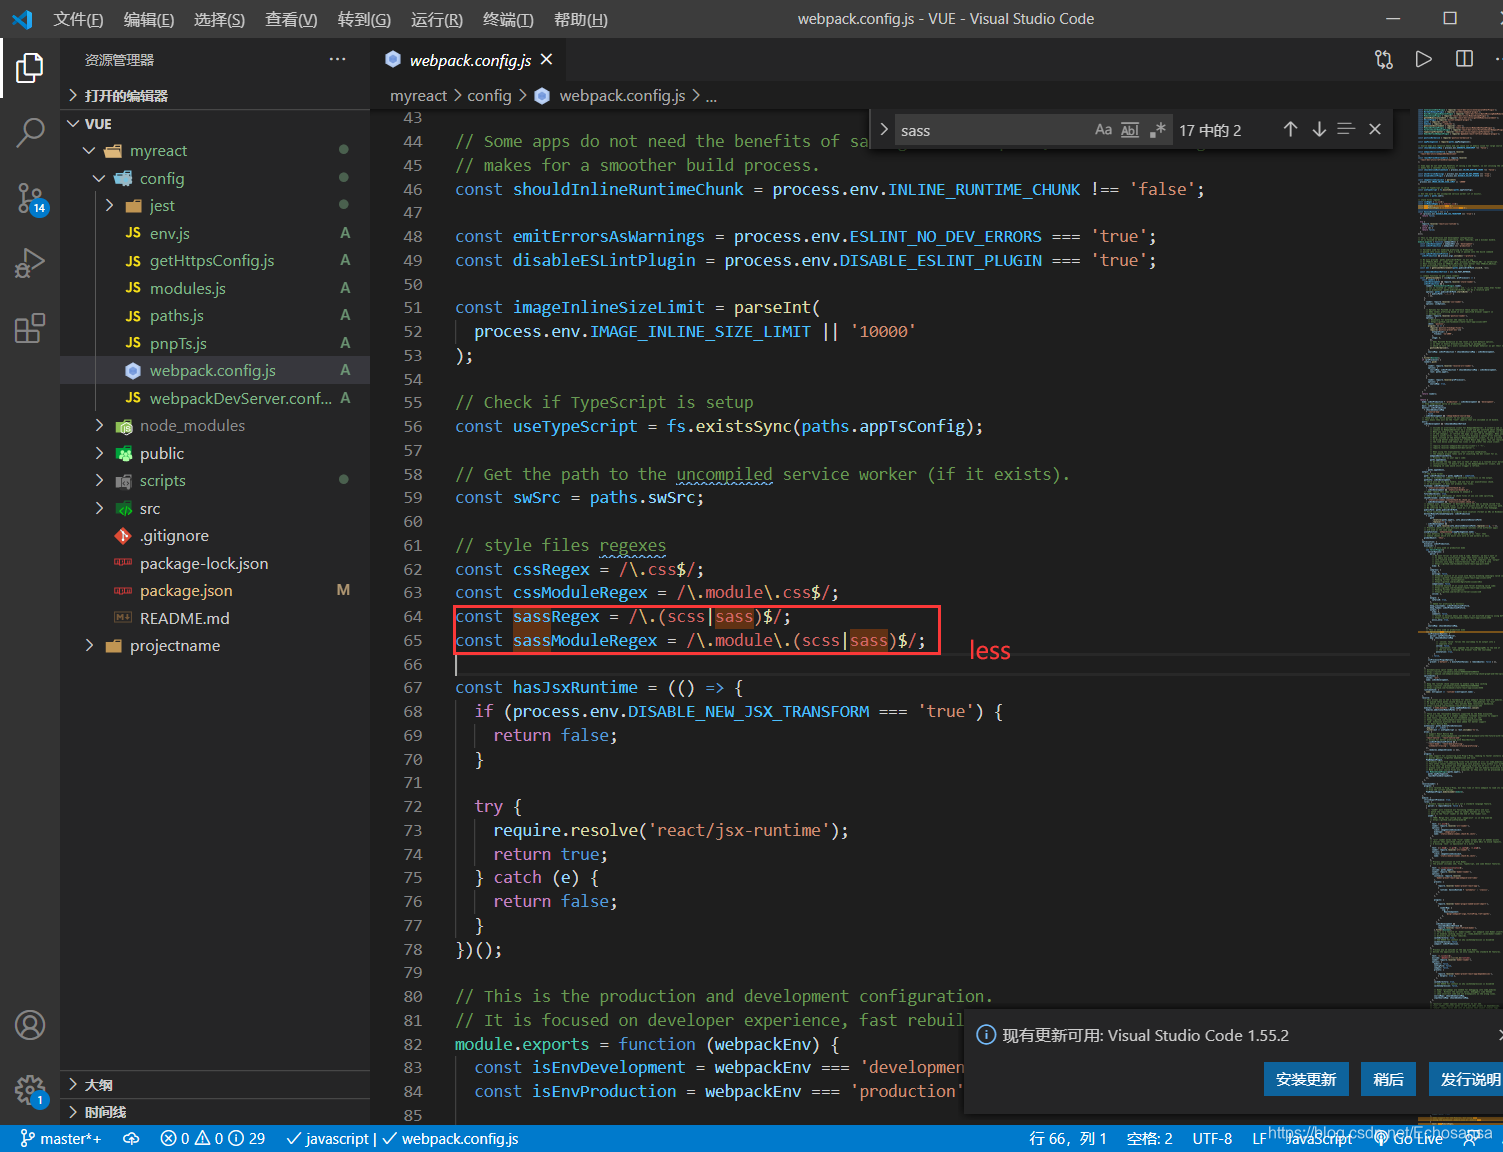
Task: Open the 终端(T) menu
Action: click(x=508, y=19)
